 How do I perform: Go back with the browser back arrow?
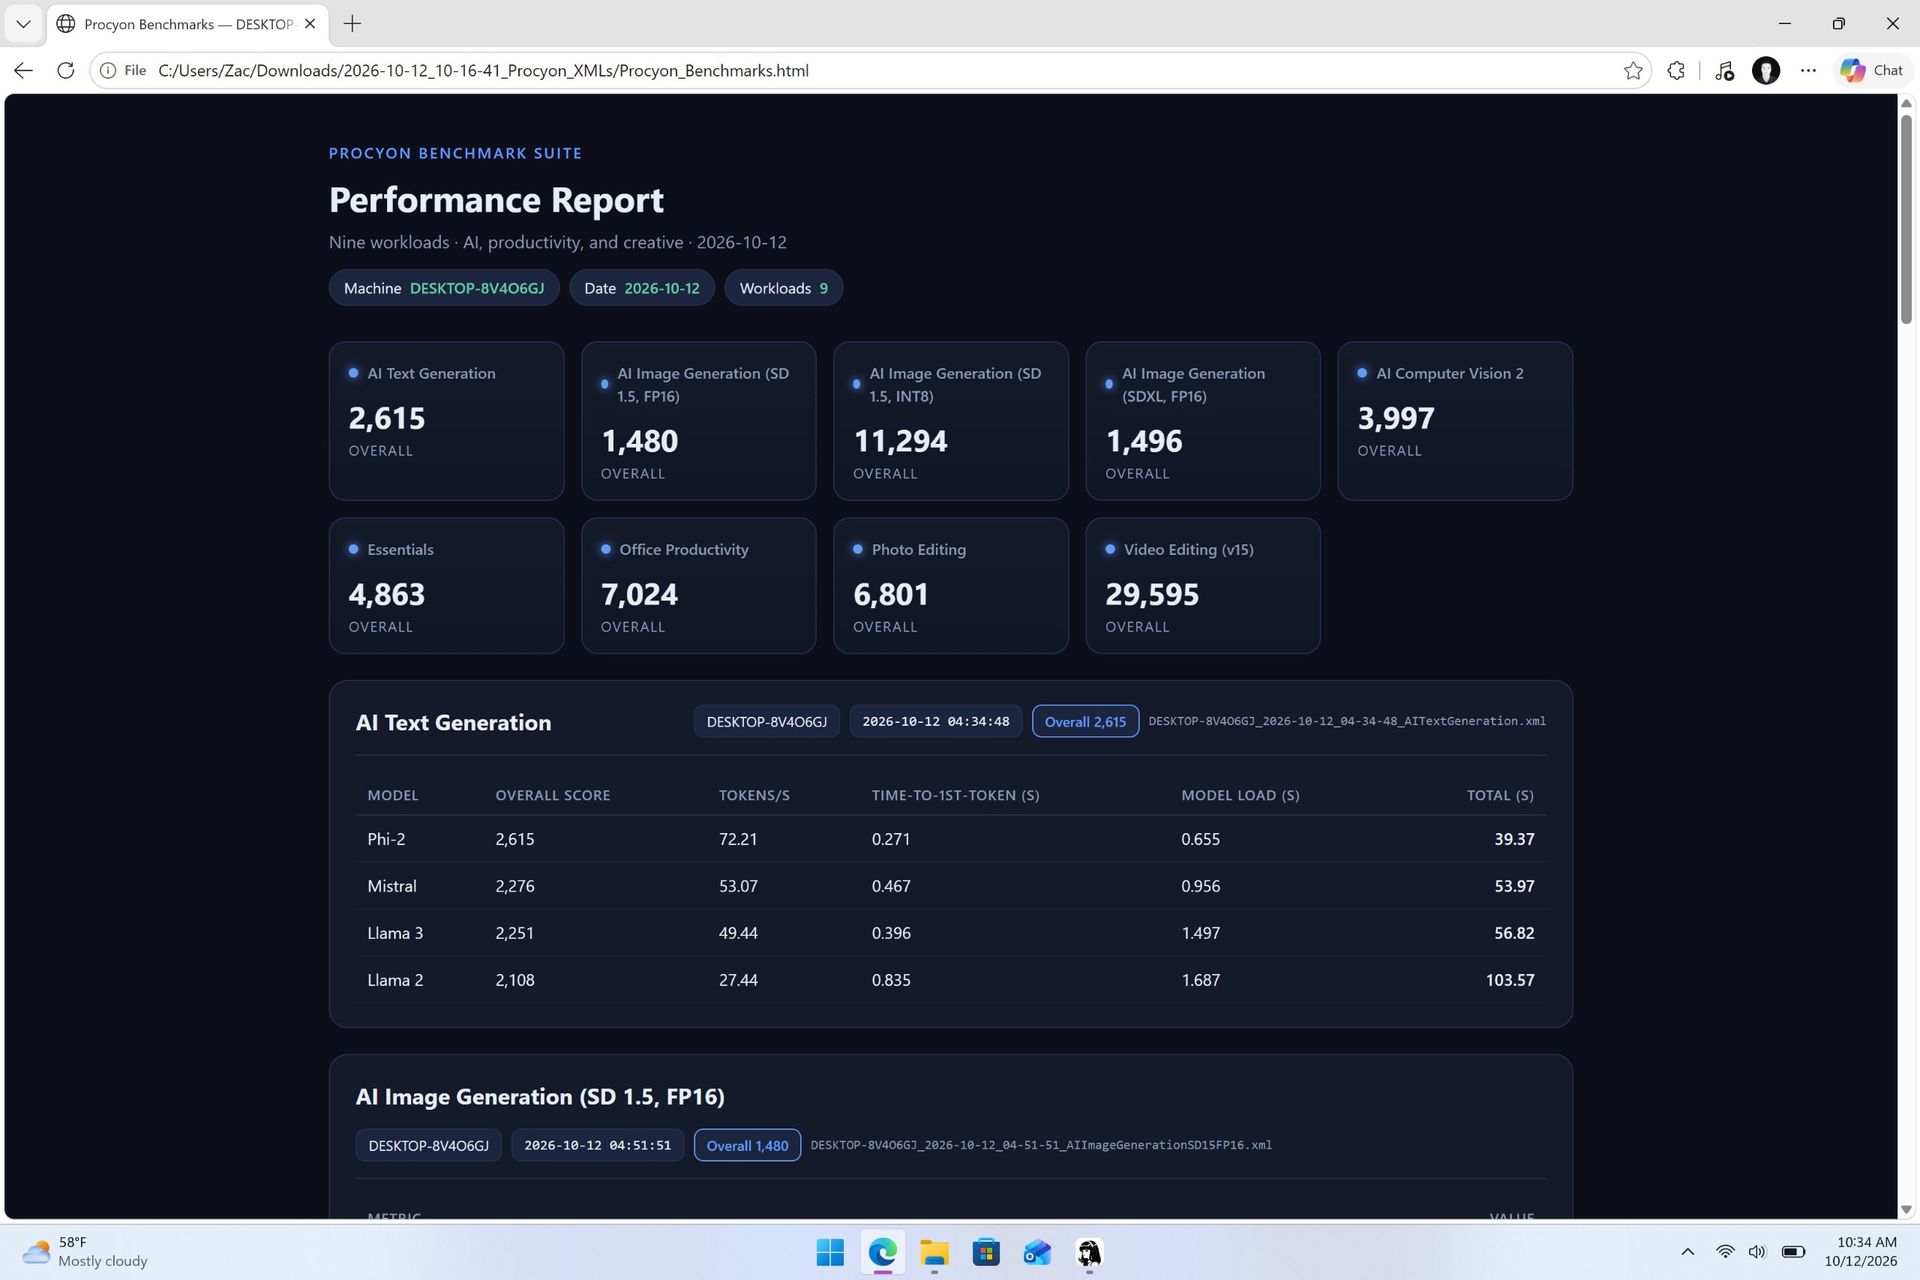tap(24, 70)
